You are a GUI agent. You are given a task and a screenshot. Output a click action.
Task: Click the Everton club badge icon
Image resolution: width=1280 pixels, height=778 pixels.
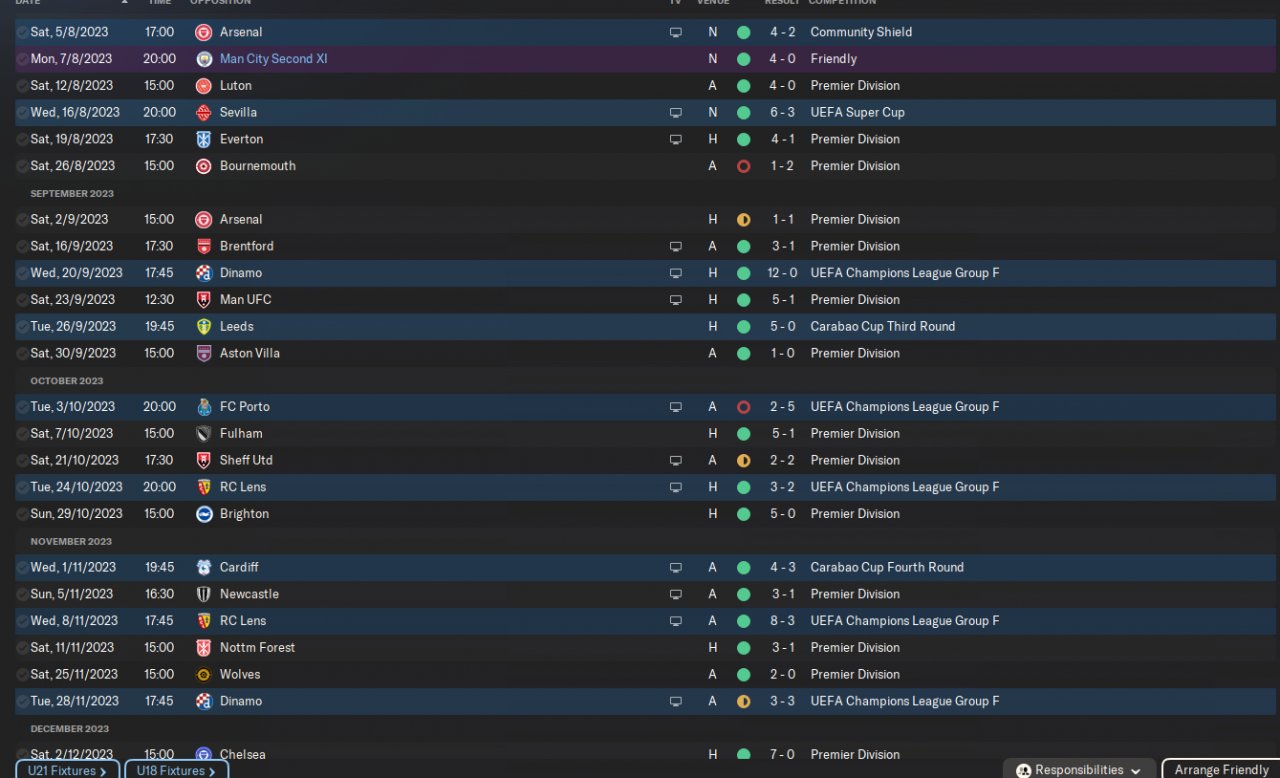(x=204, y=139)
